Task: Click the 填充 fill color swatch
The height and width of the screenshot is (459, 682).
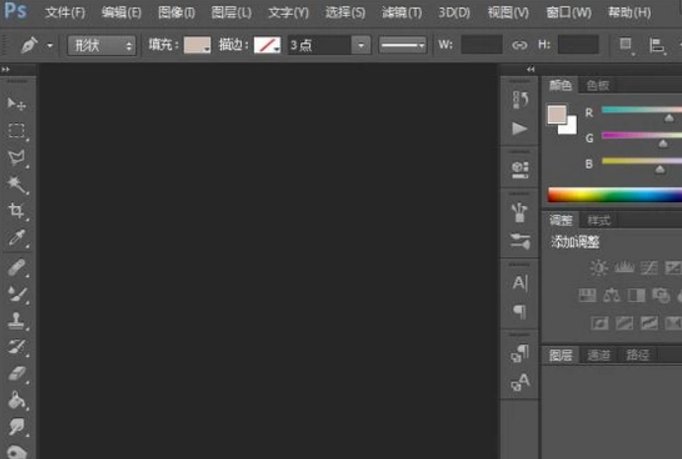Action: click(x=198, y=46)
